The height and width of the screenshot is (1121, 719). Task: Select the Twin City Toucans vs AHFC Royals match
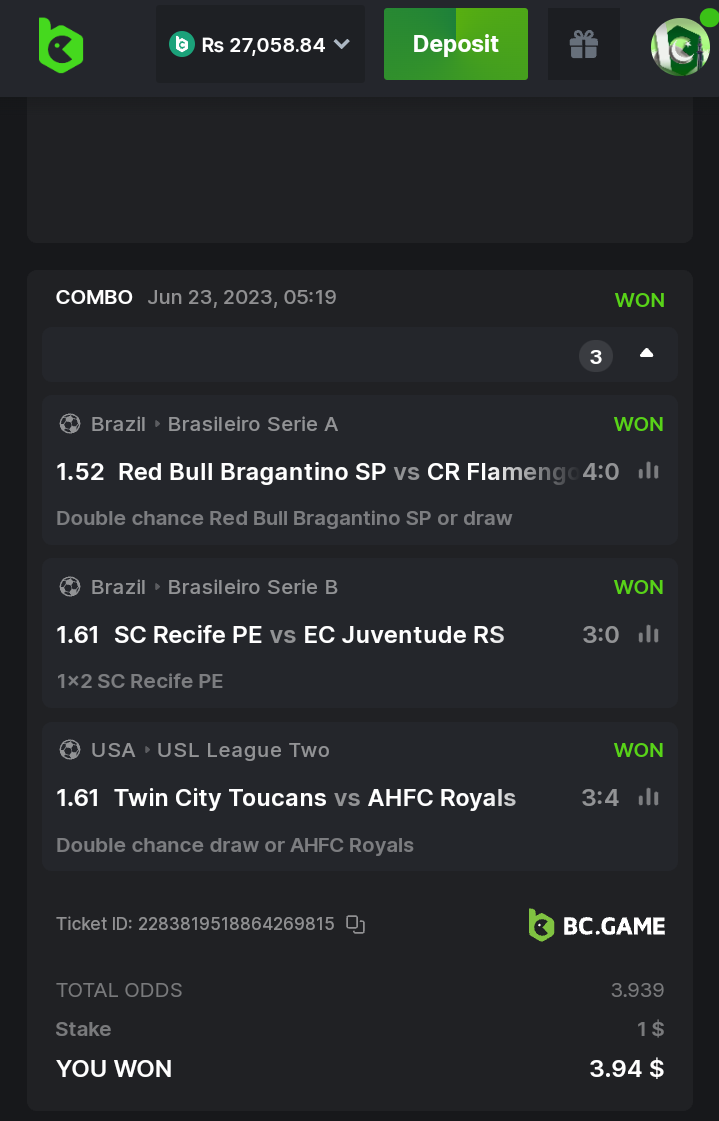pos(315,798)
